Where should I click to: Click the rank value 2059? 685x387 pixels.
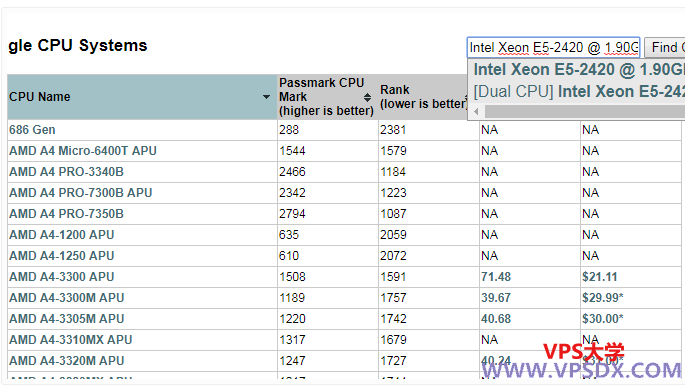click(x=393, y=235)
